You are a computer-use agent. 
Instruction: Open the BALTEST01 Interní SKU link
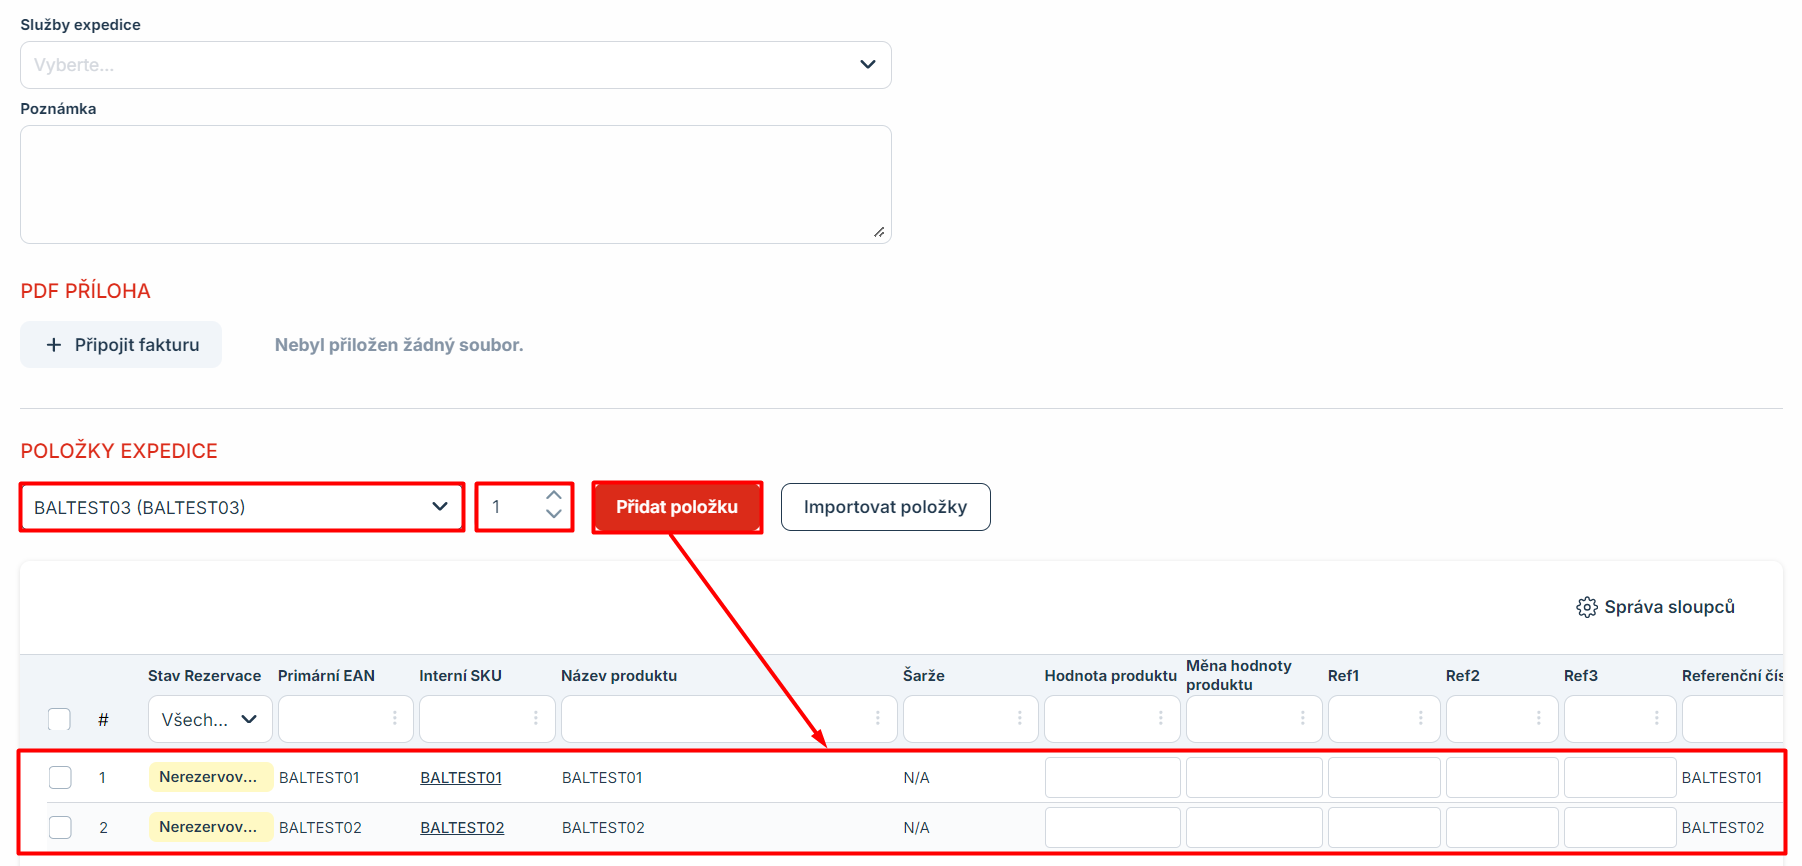pos(461,777)
